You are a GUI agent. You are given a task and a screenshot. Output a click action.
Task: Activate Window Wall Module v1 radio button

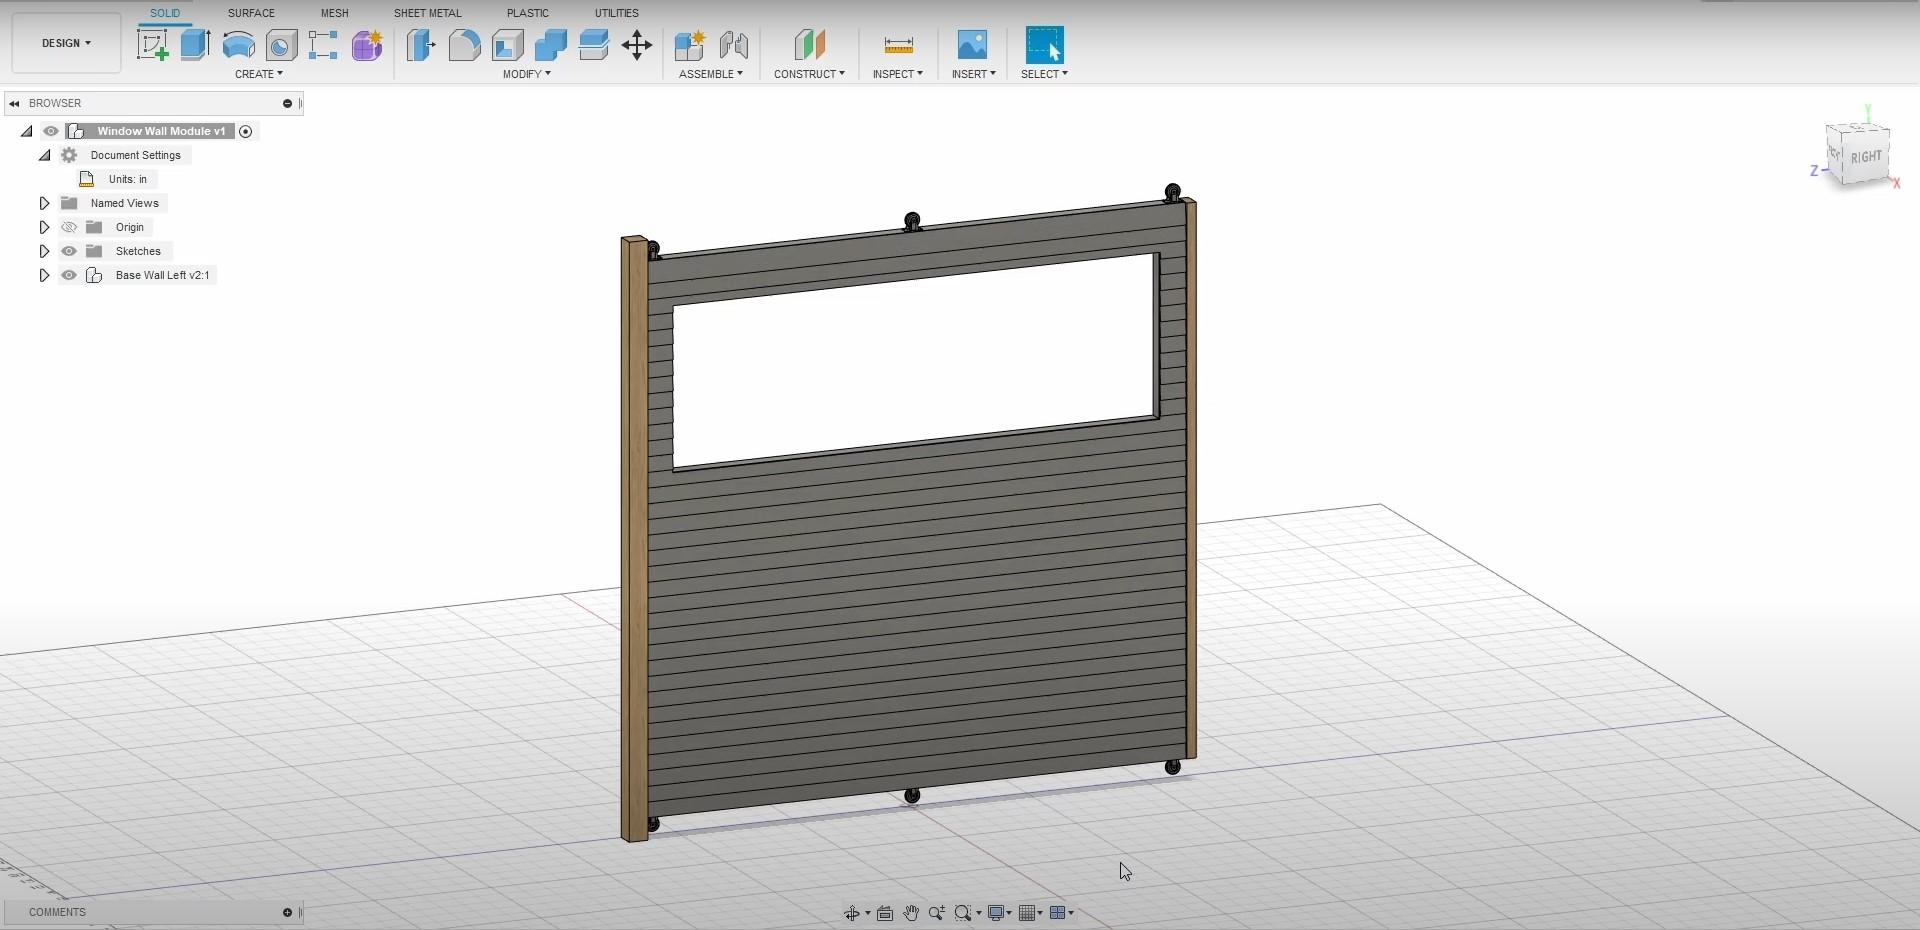(246, 131)
